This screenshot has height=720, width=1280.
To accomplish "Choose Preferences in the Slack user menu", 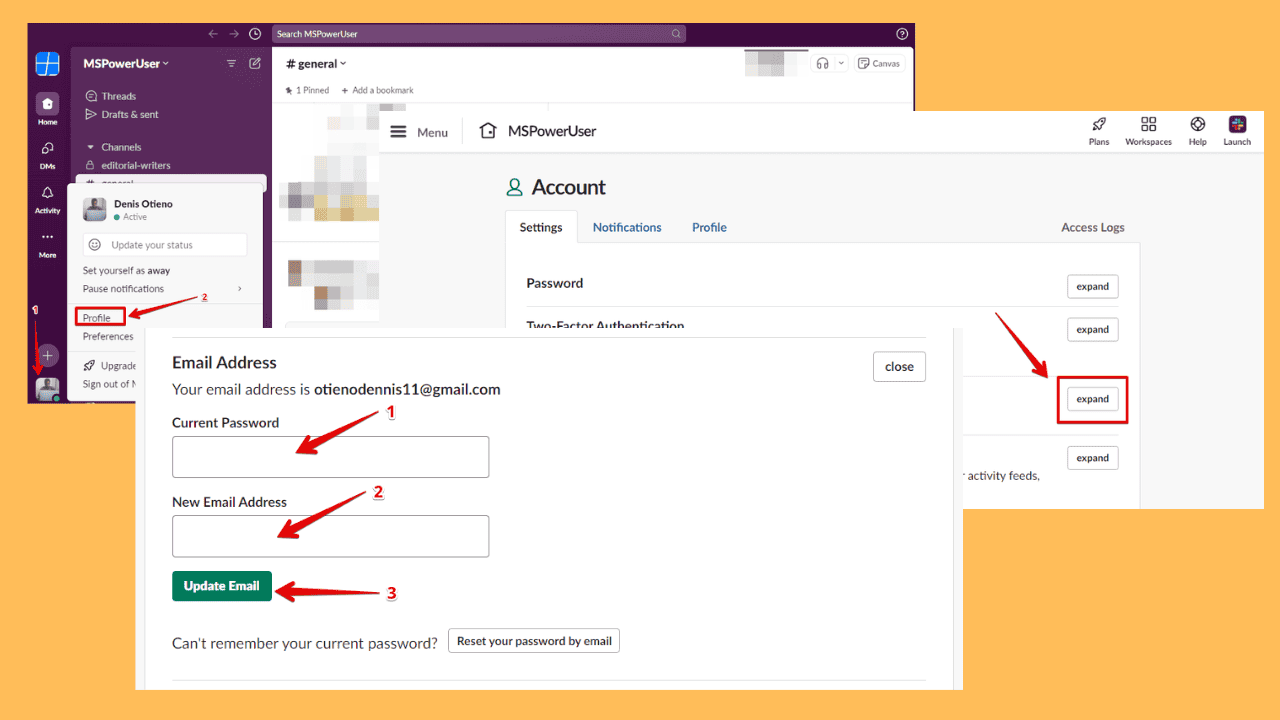I will [x=108, y=336].
